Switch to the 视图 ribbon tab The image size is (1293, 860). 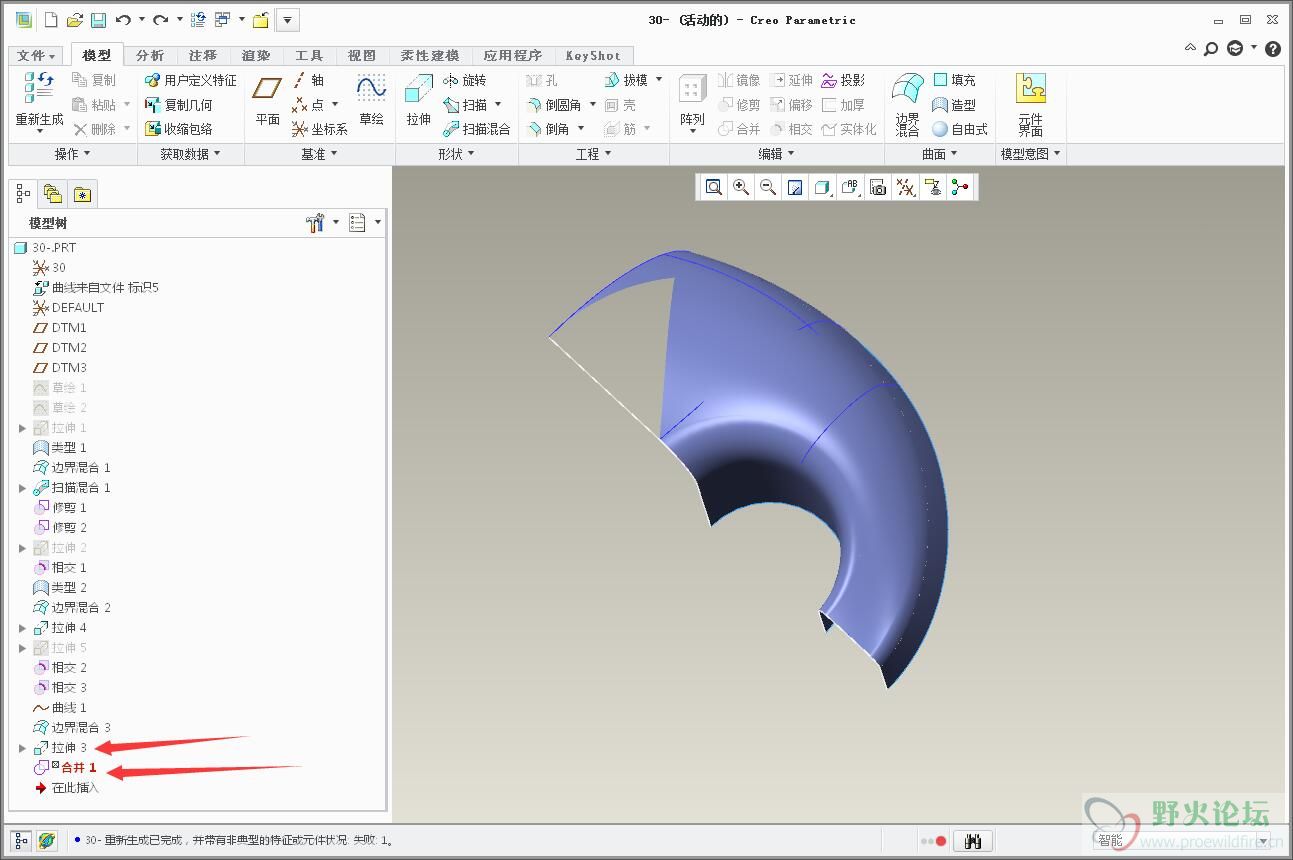pos(362,56)
